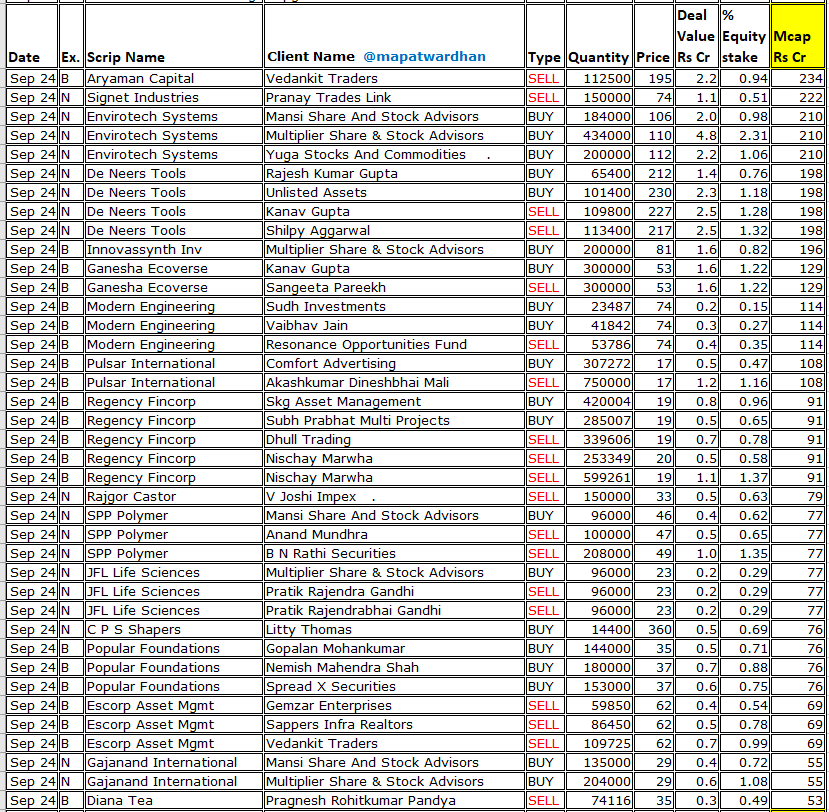This screenshot has width=829, height=812.
Task: Select the C P S Shapers scrip cell
Action: (x=173, y=630)
